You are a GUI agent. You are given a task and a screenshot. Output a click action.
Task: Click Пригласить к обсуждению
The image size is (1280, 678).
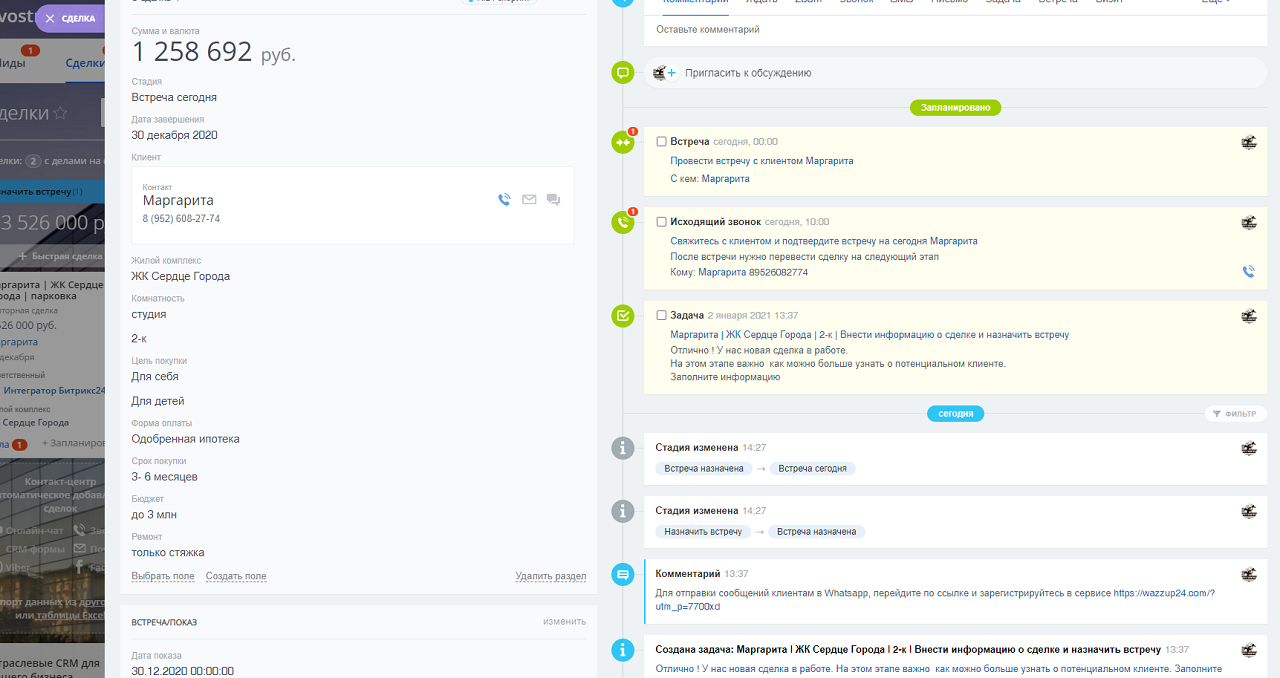pos(748,73)
